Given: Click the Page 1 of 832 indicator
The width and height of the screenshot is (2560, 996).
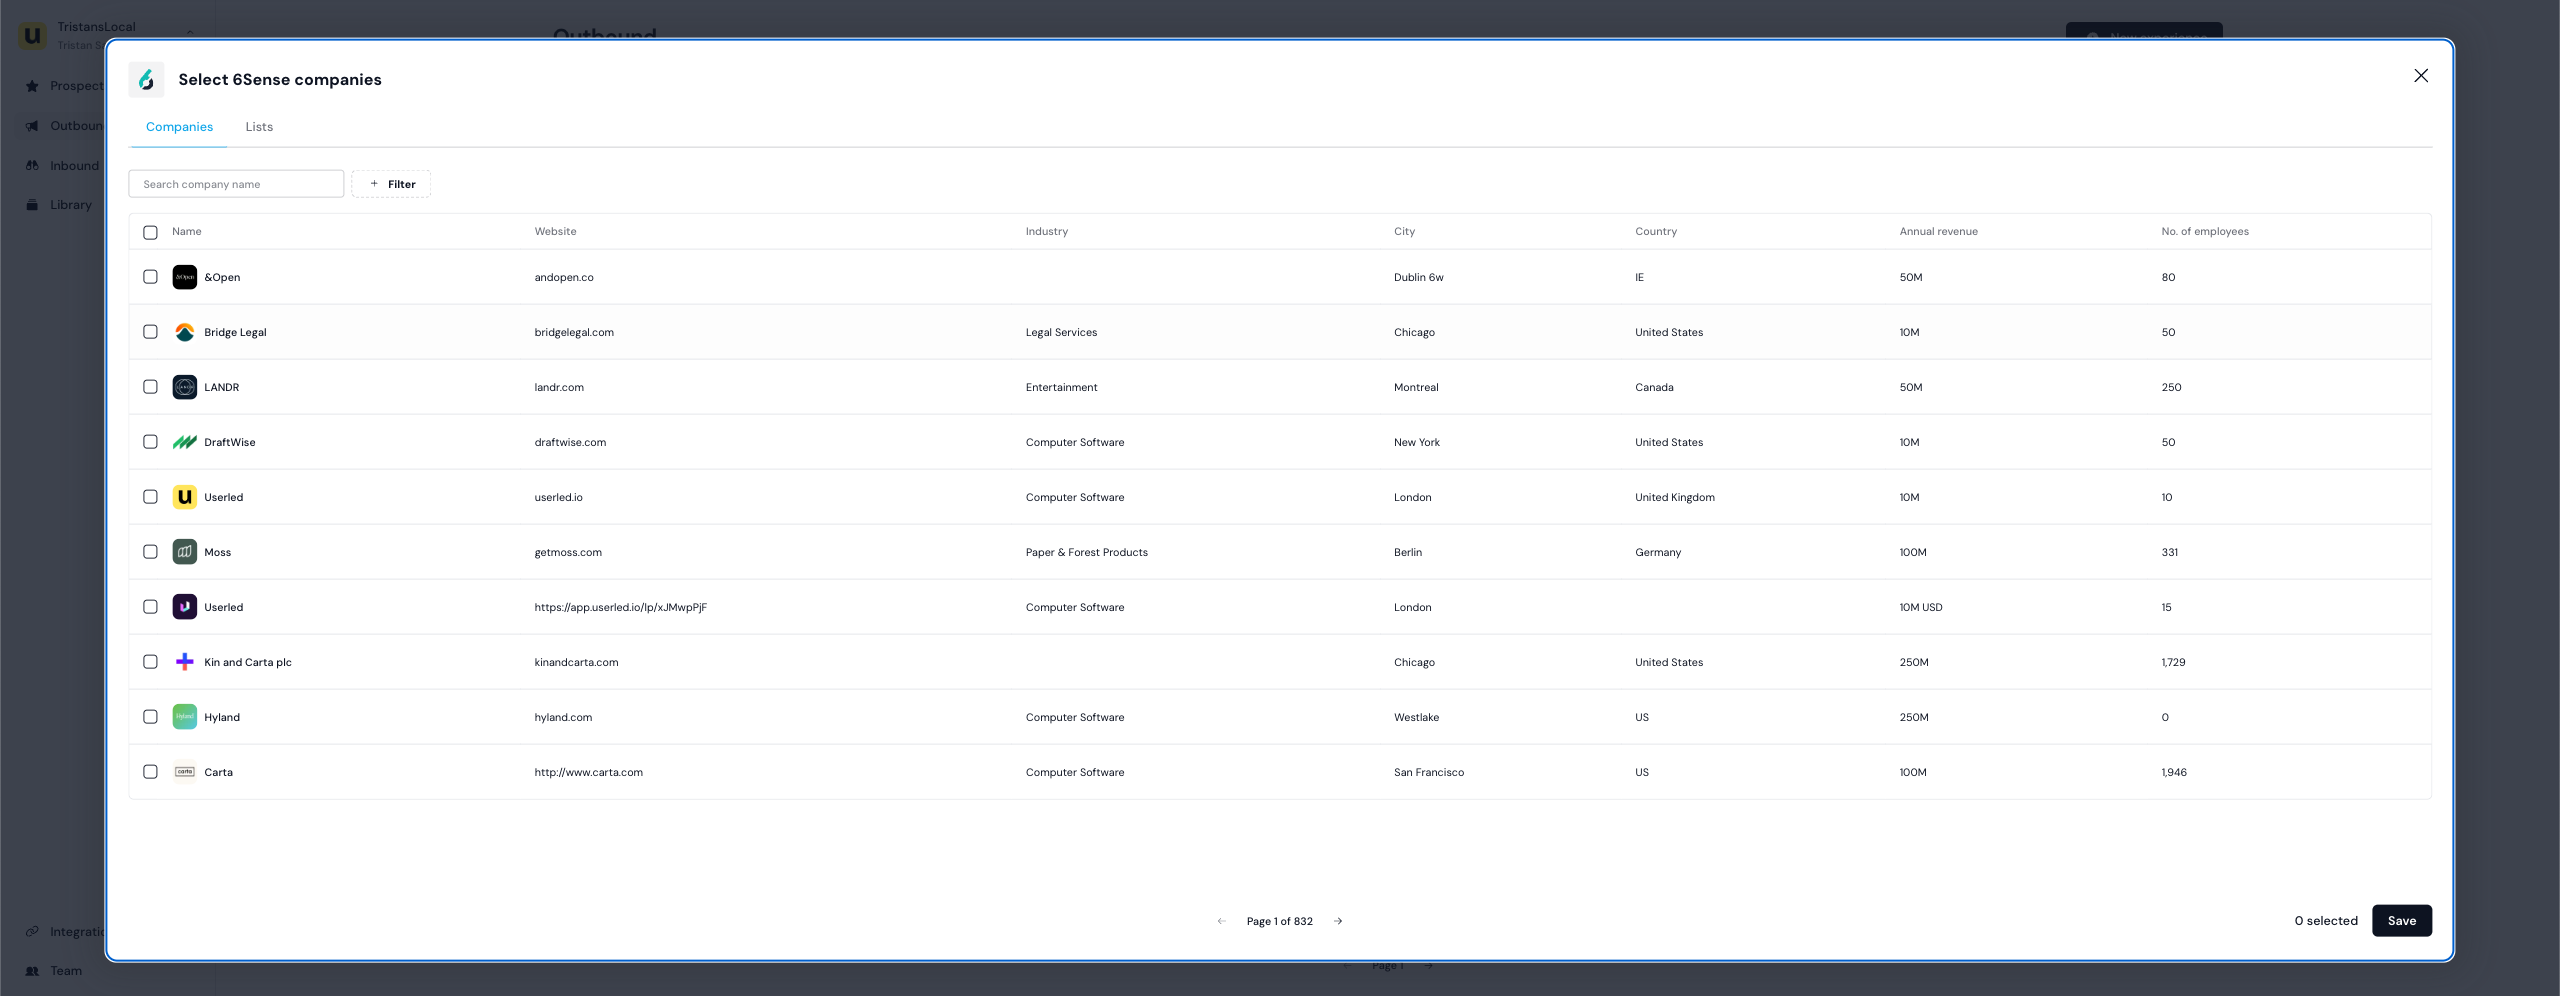Looking at the screenshot, I should (x=1280, y=922).
